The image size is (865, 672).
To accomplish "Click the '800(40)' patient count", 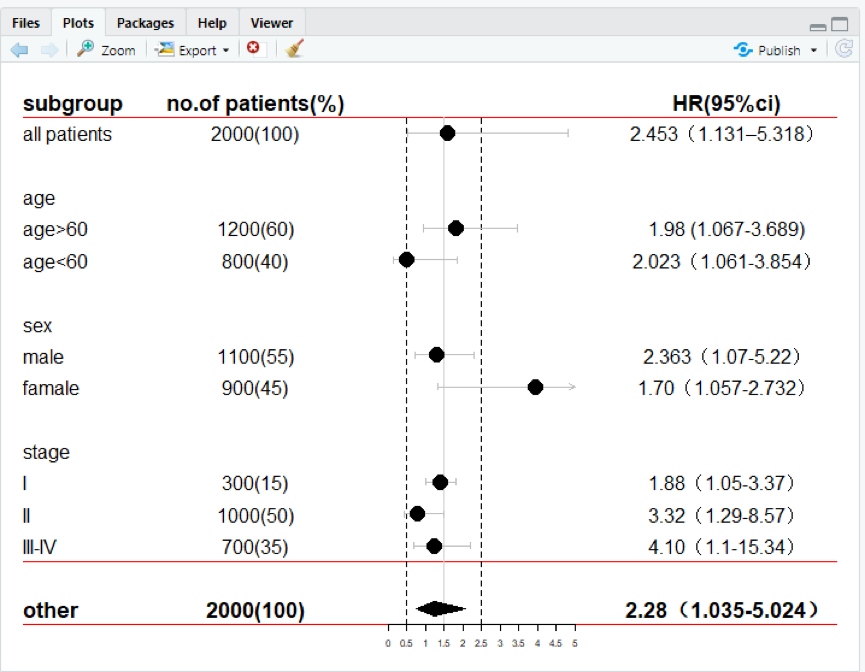I will (x=255, y=261).
